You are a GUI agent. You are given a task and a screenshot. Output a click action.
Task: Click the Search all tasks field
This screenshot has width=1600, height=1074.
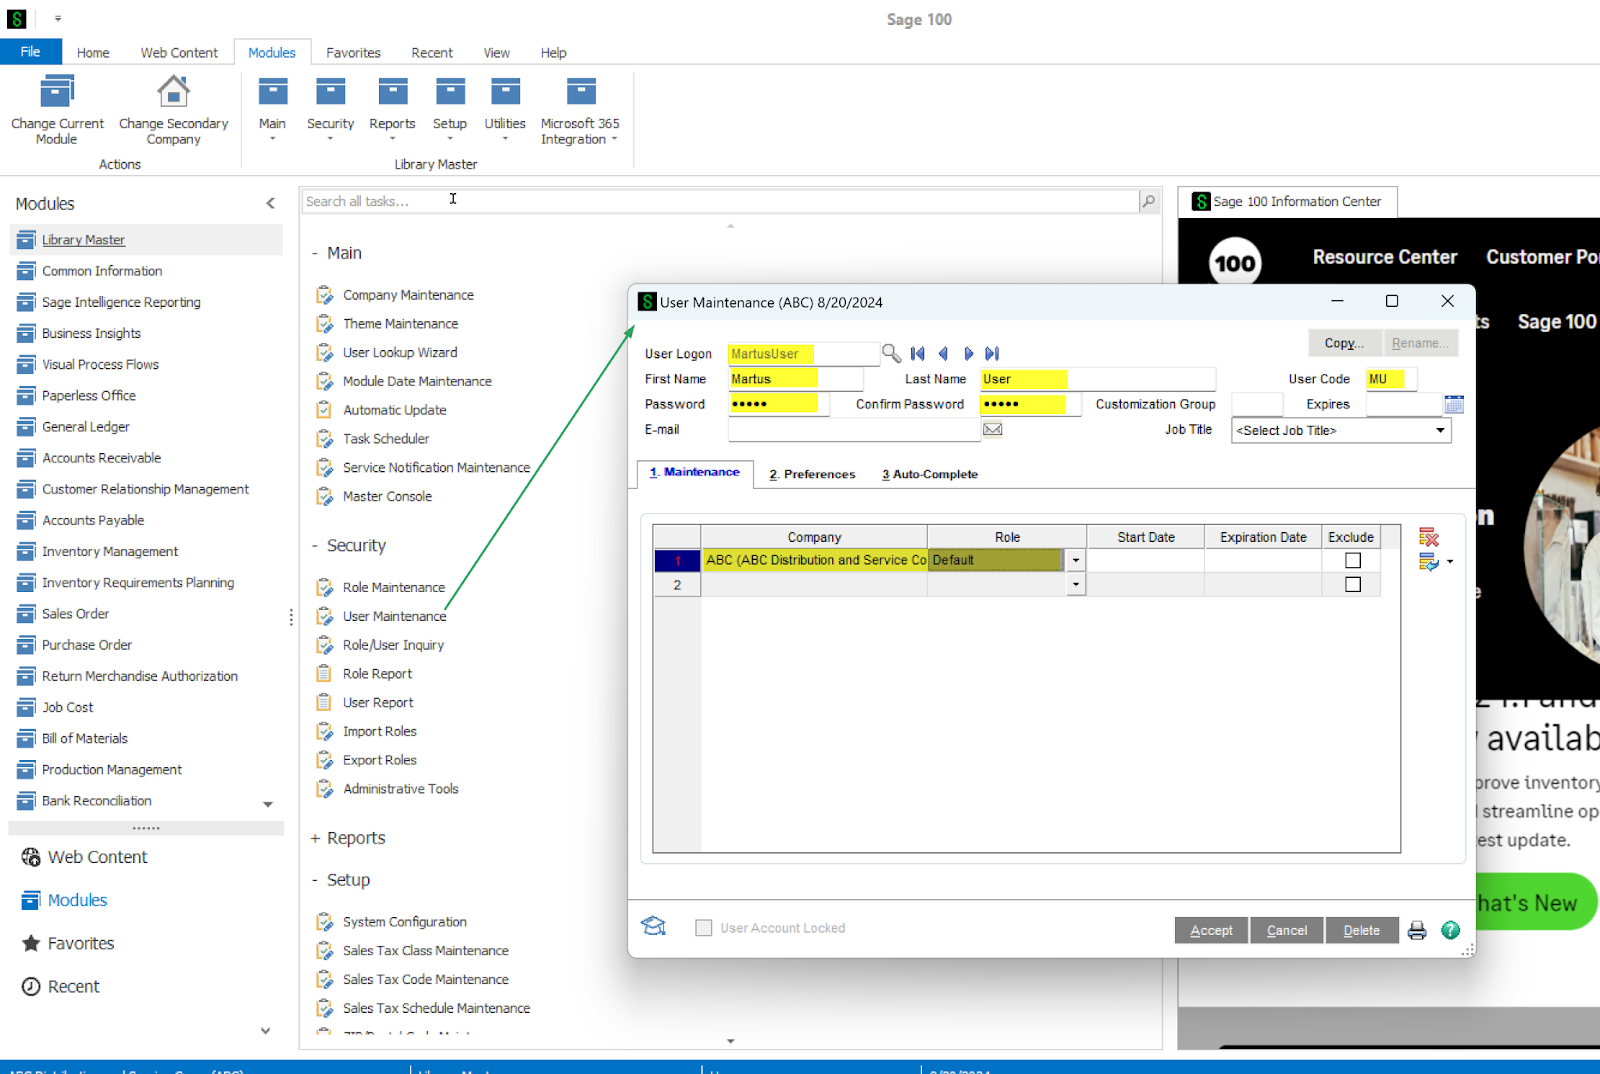pos(720,201)
